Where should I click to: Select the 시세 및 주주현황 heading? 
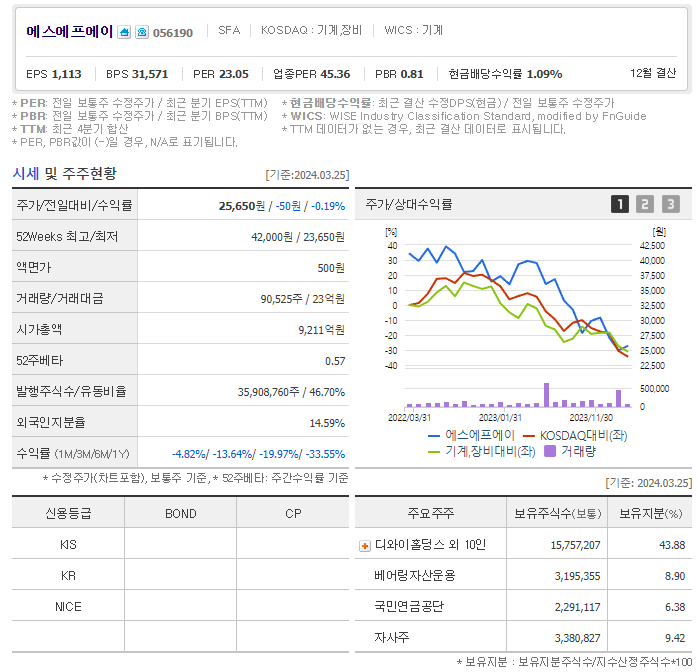(x=65, y=173)
